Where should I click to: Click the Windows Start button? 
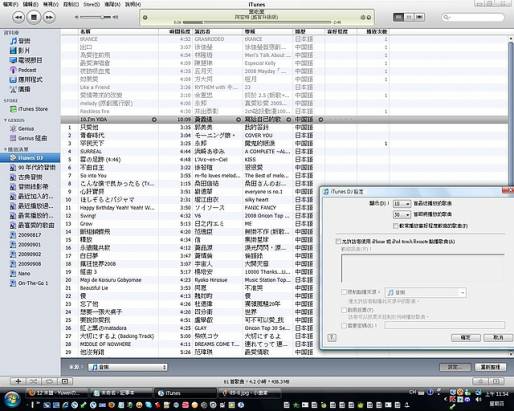point(12,399)
